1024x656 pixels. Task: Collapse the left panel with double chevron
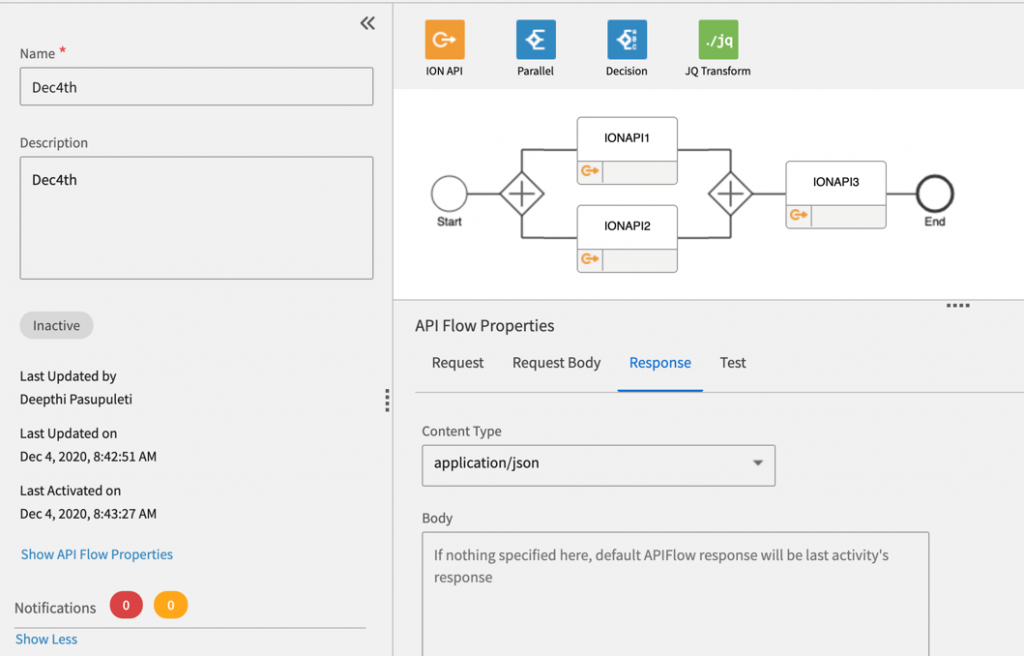click(x=367, y=23)
